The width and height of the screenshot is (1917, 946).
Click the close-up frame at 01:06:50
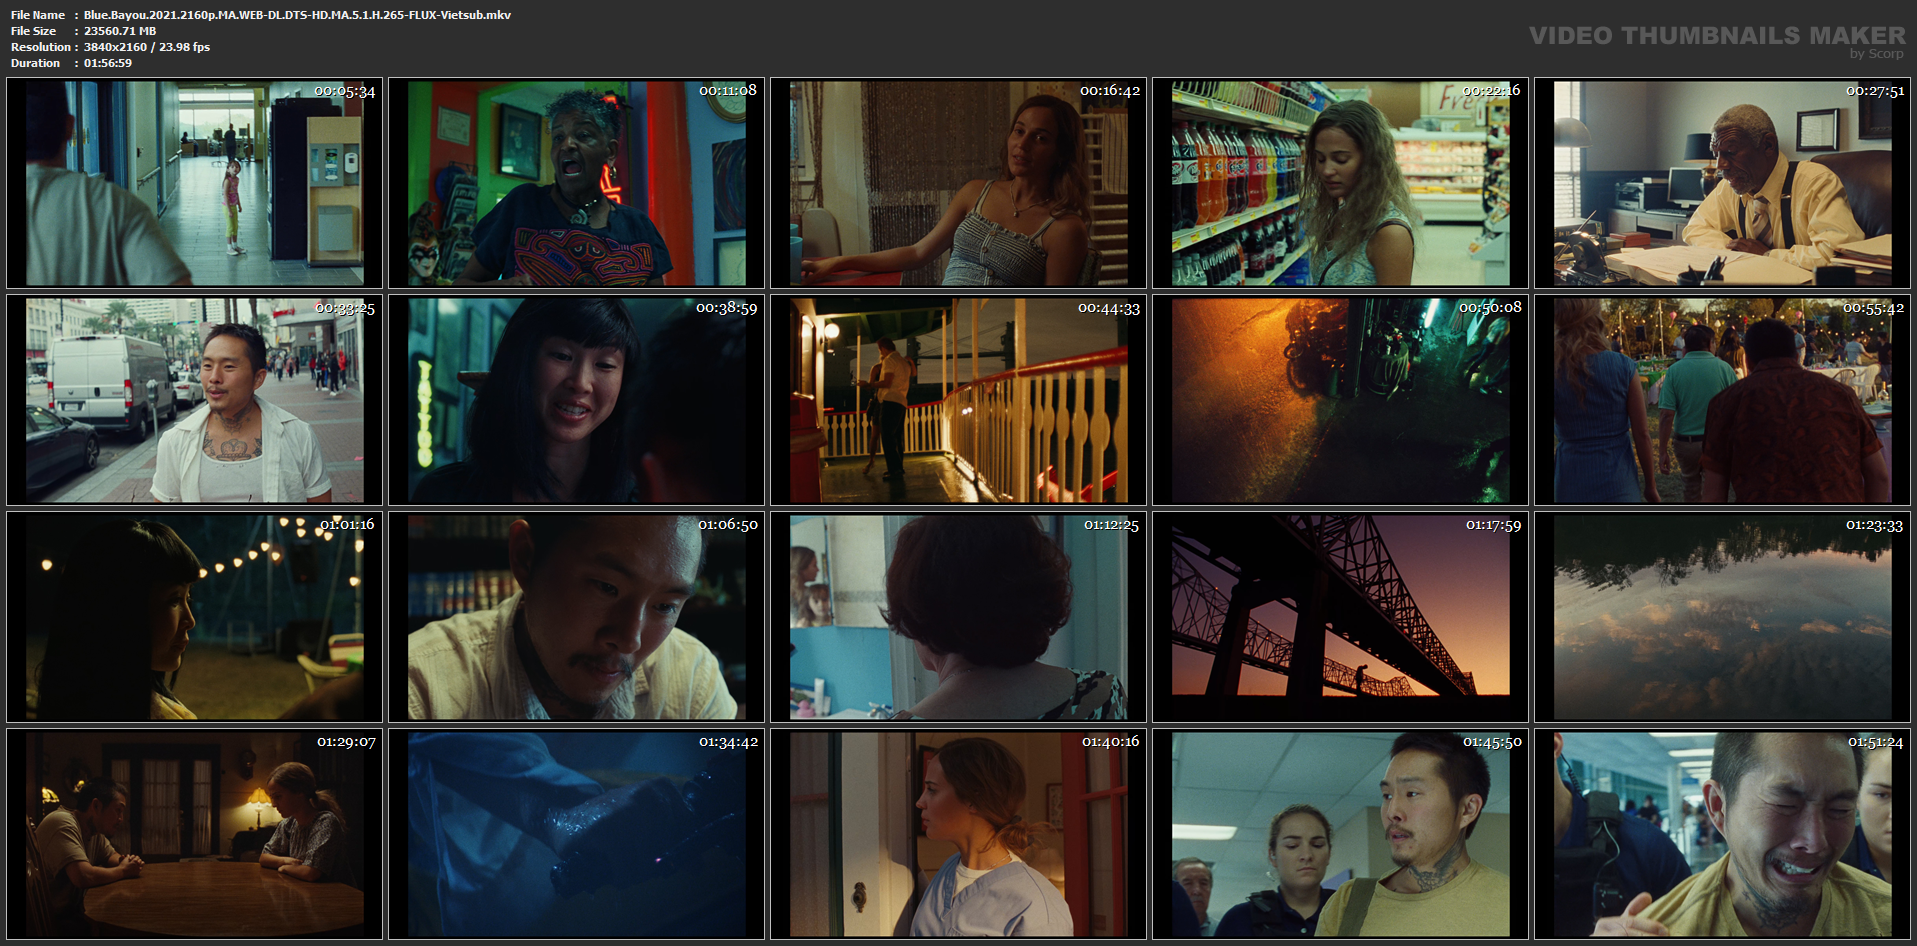point(577,617)
